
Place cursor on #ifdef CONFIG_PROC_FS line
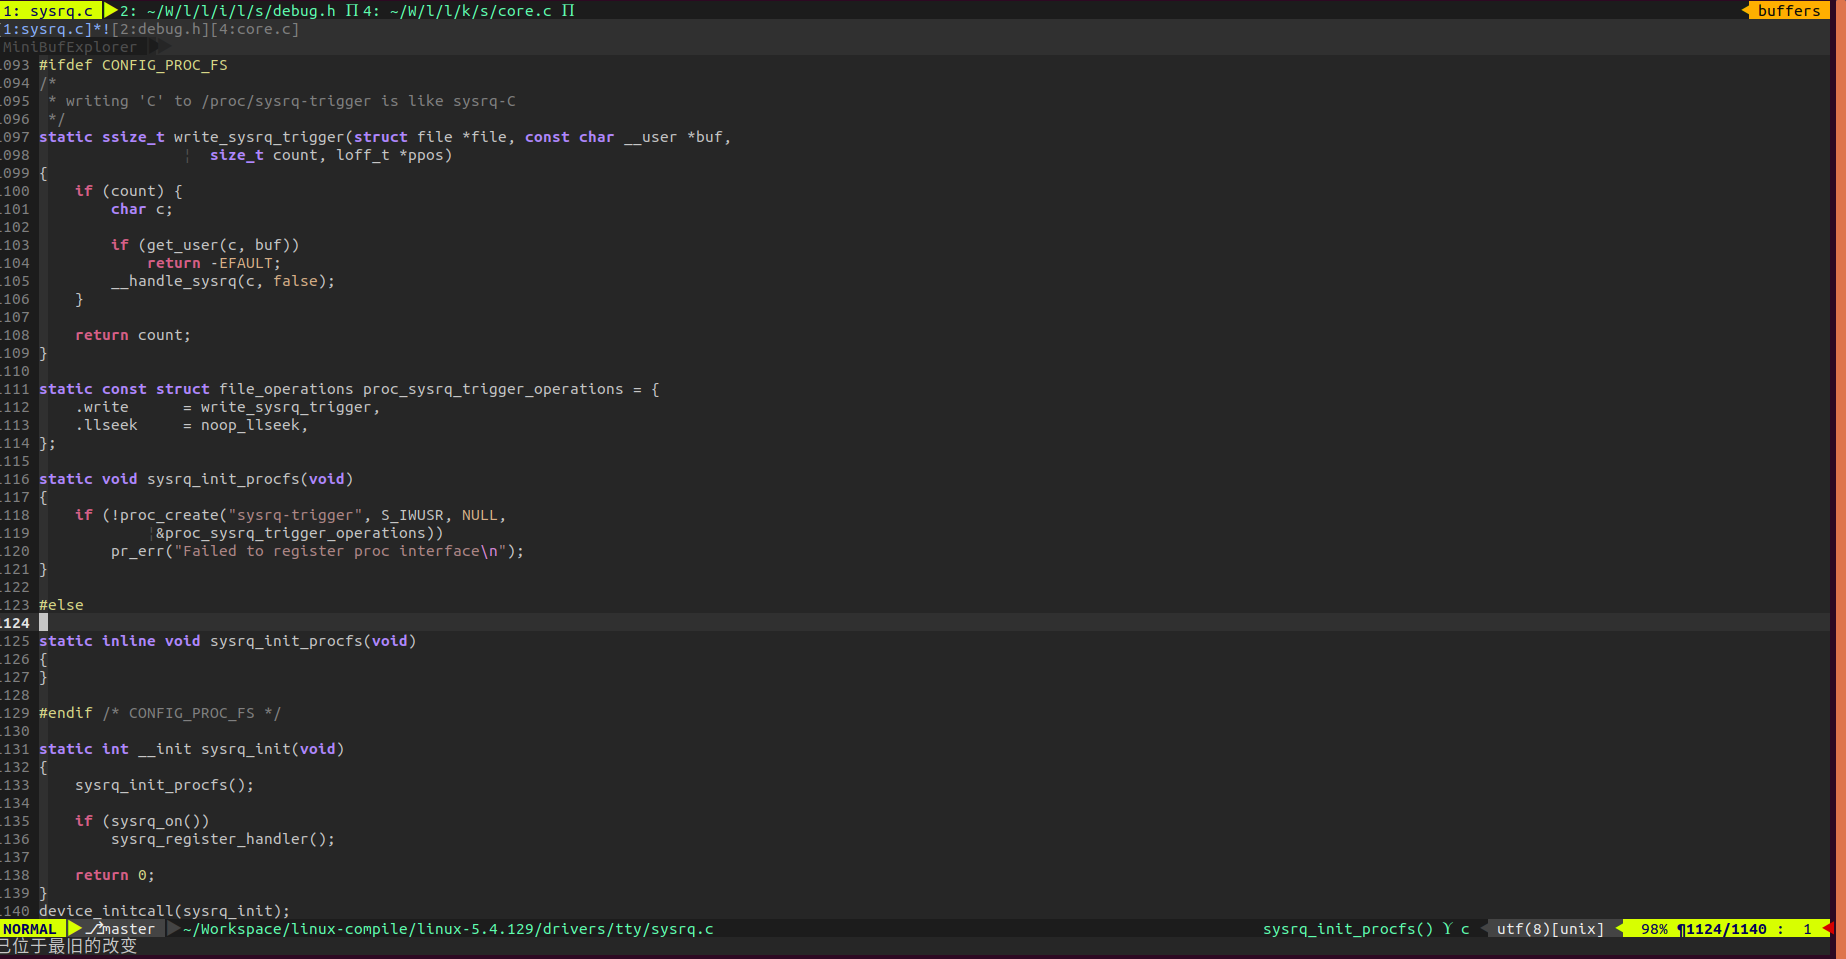pos(133,65)
